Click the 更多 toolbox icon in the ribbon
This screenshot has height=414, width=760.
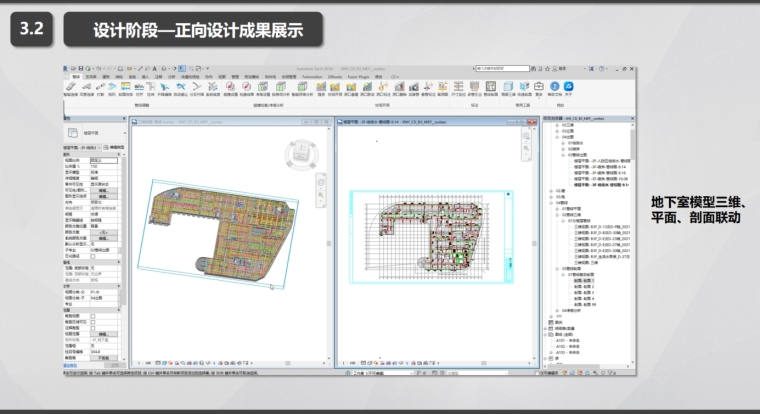coord(538,87)
